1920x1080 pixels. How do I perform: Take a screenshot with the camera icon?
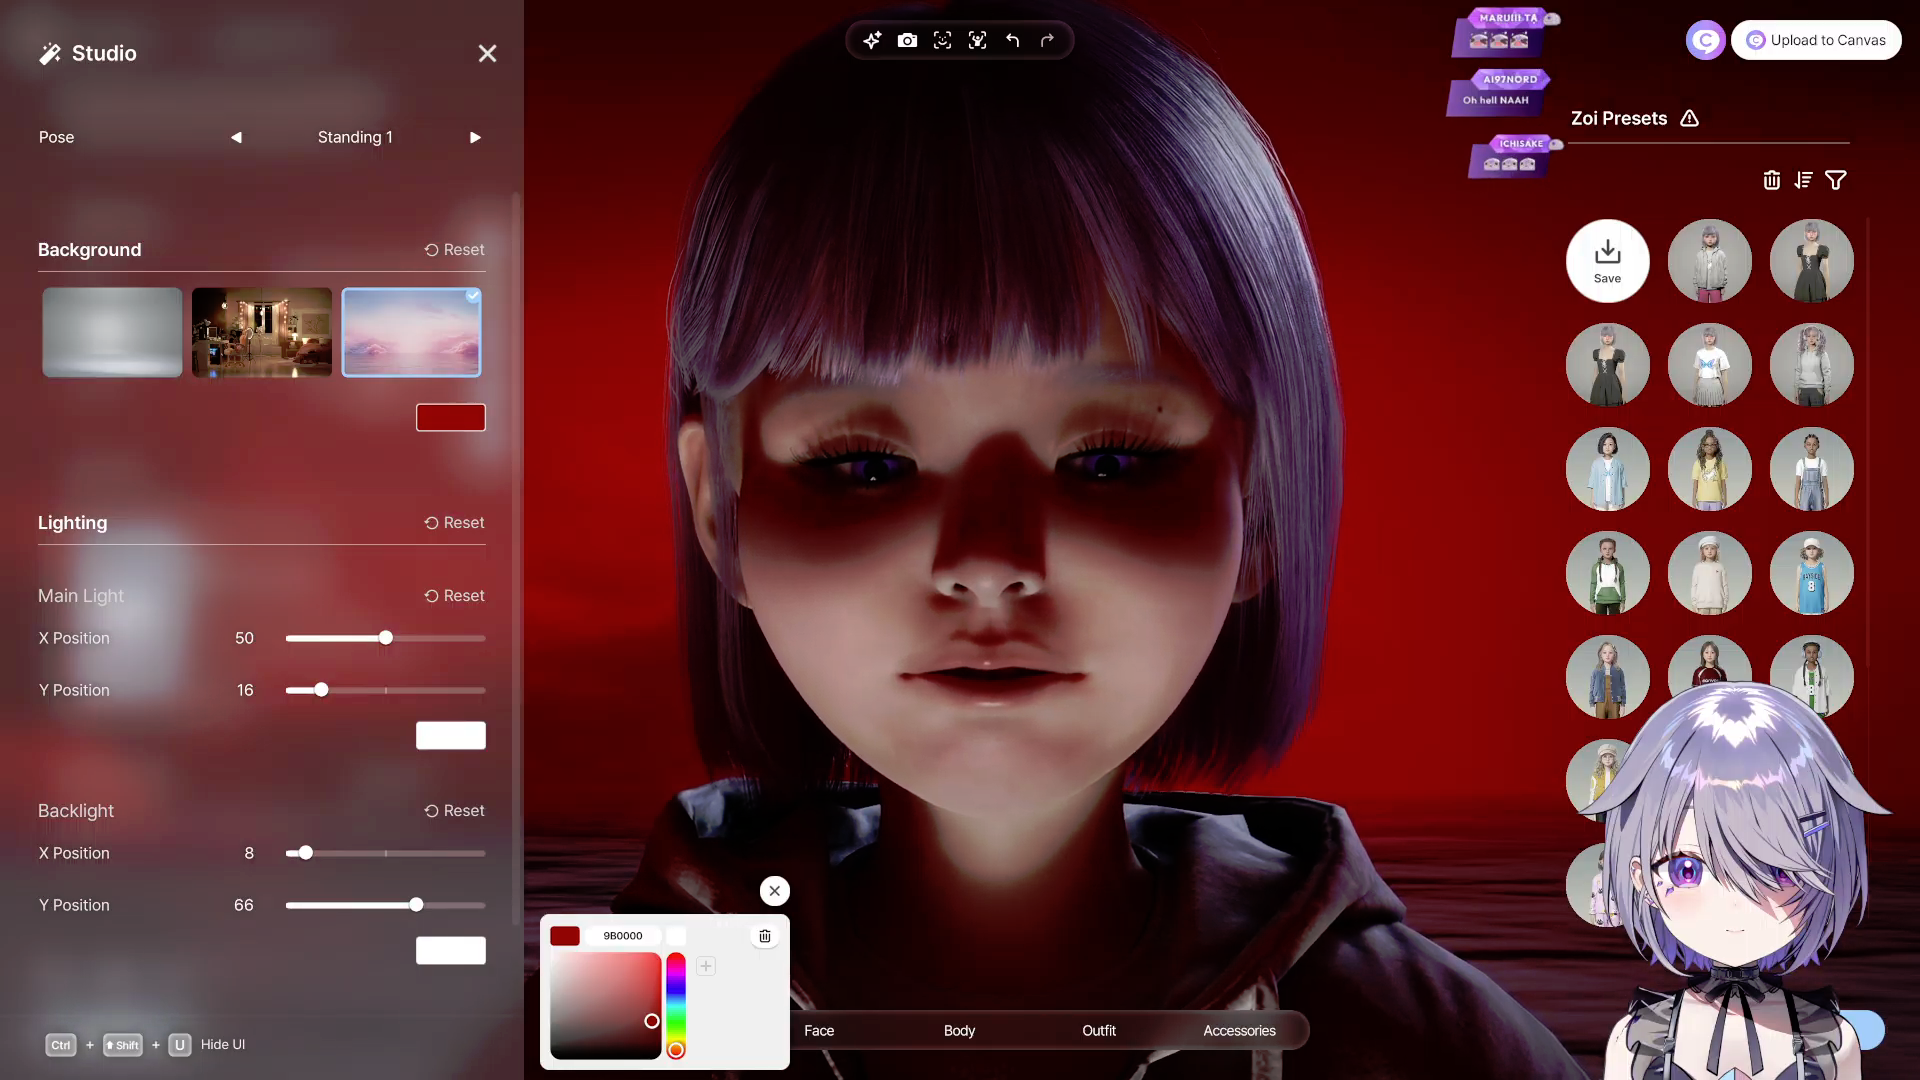point(907,40)
